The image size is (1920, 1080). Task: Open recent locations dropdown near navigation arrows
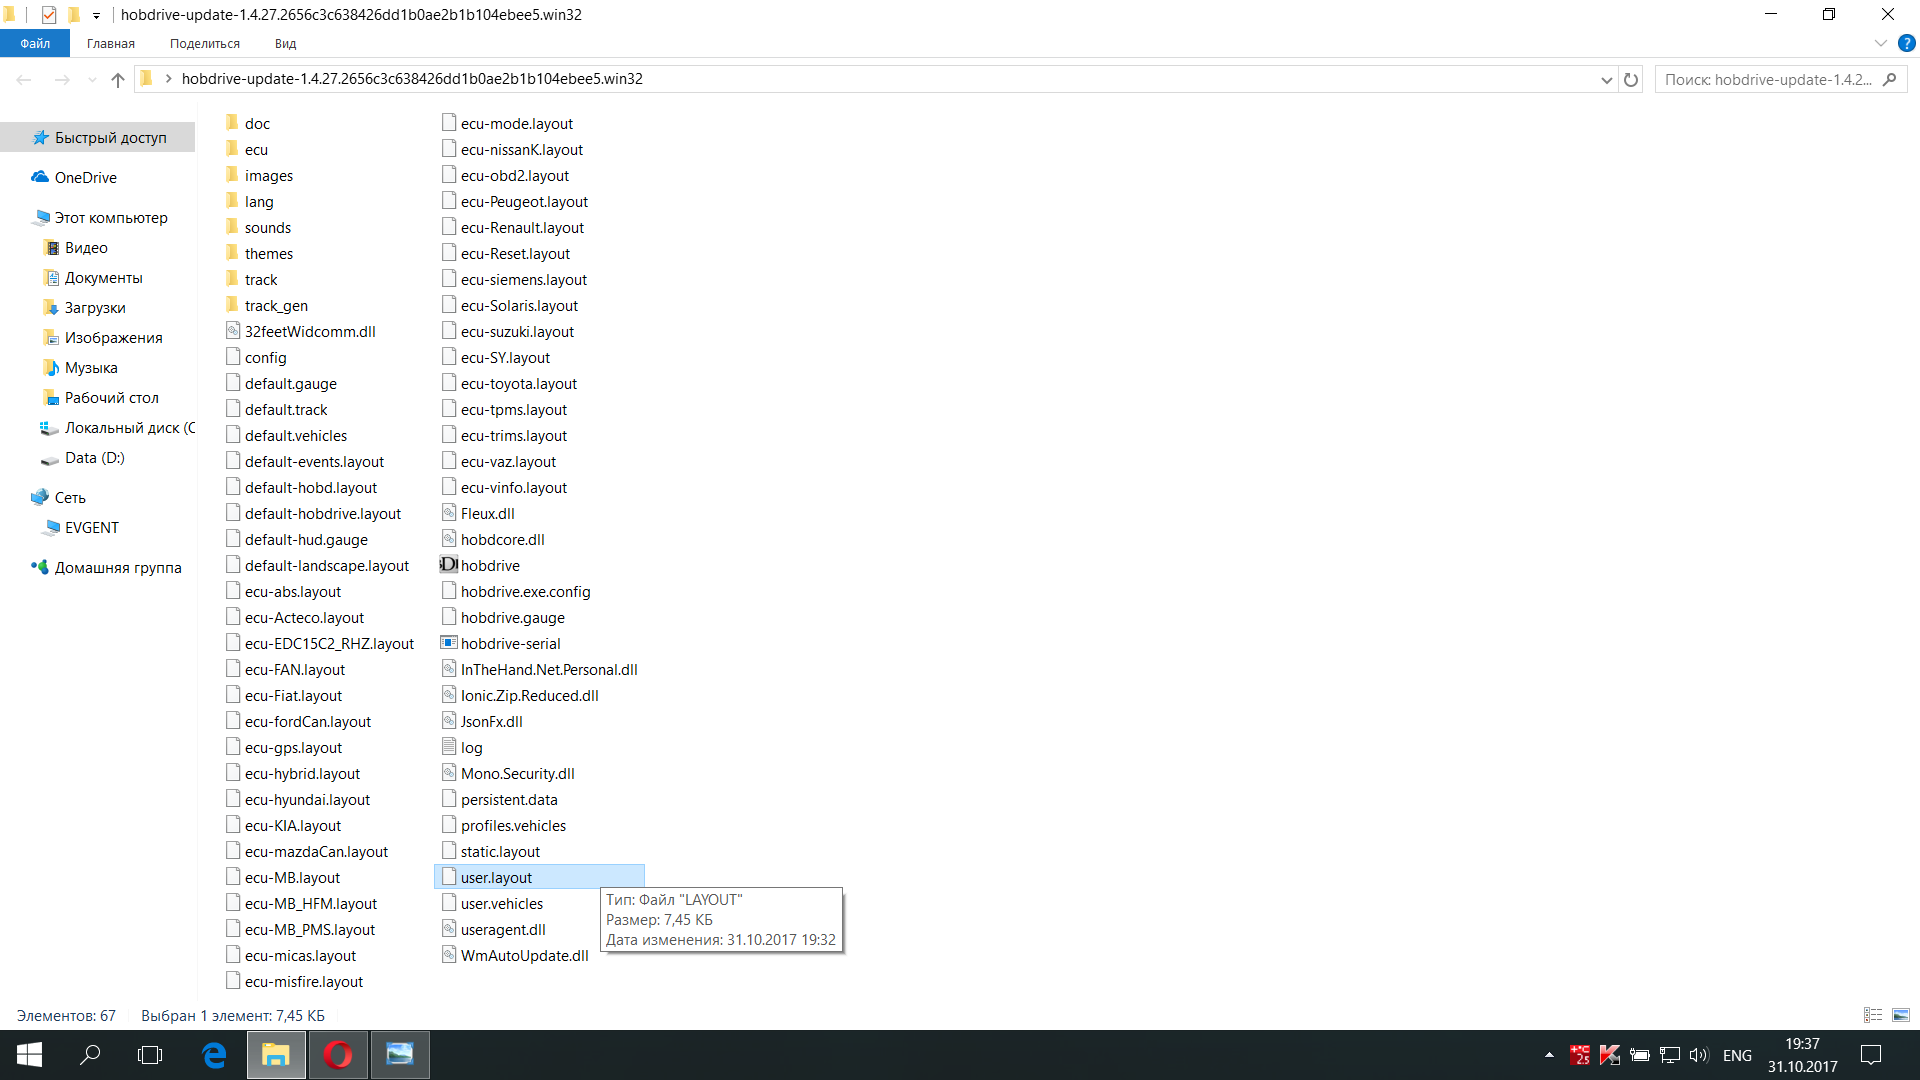(92, 80)
